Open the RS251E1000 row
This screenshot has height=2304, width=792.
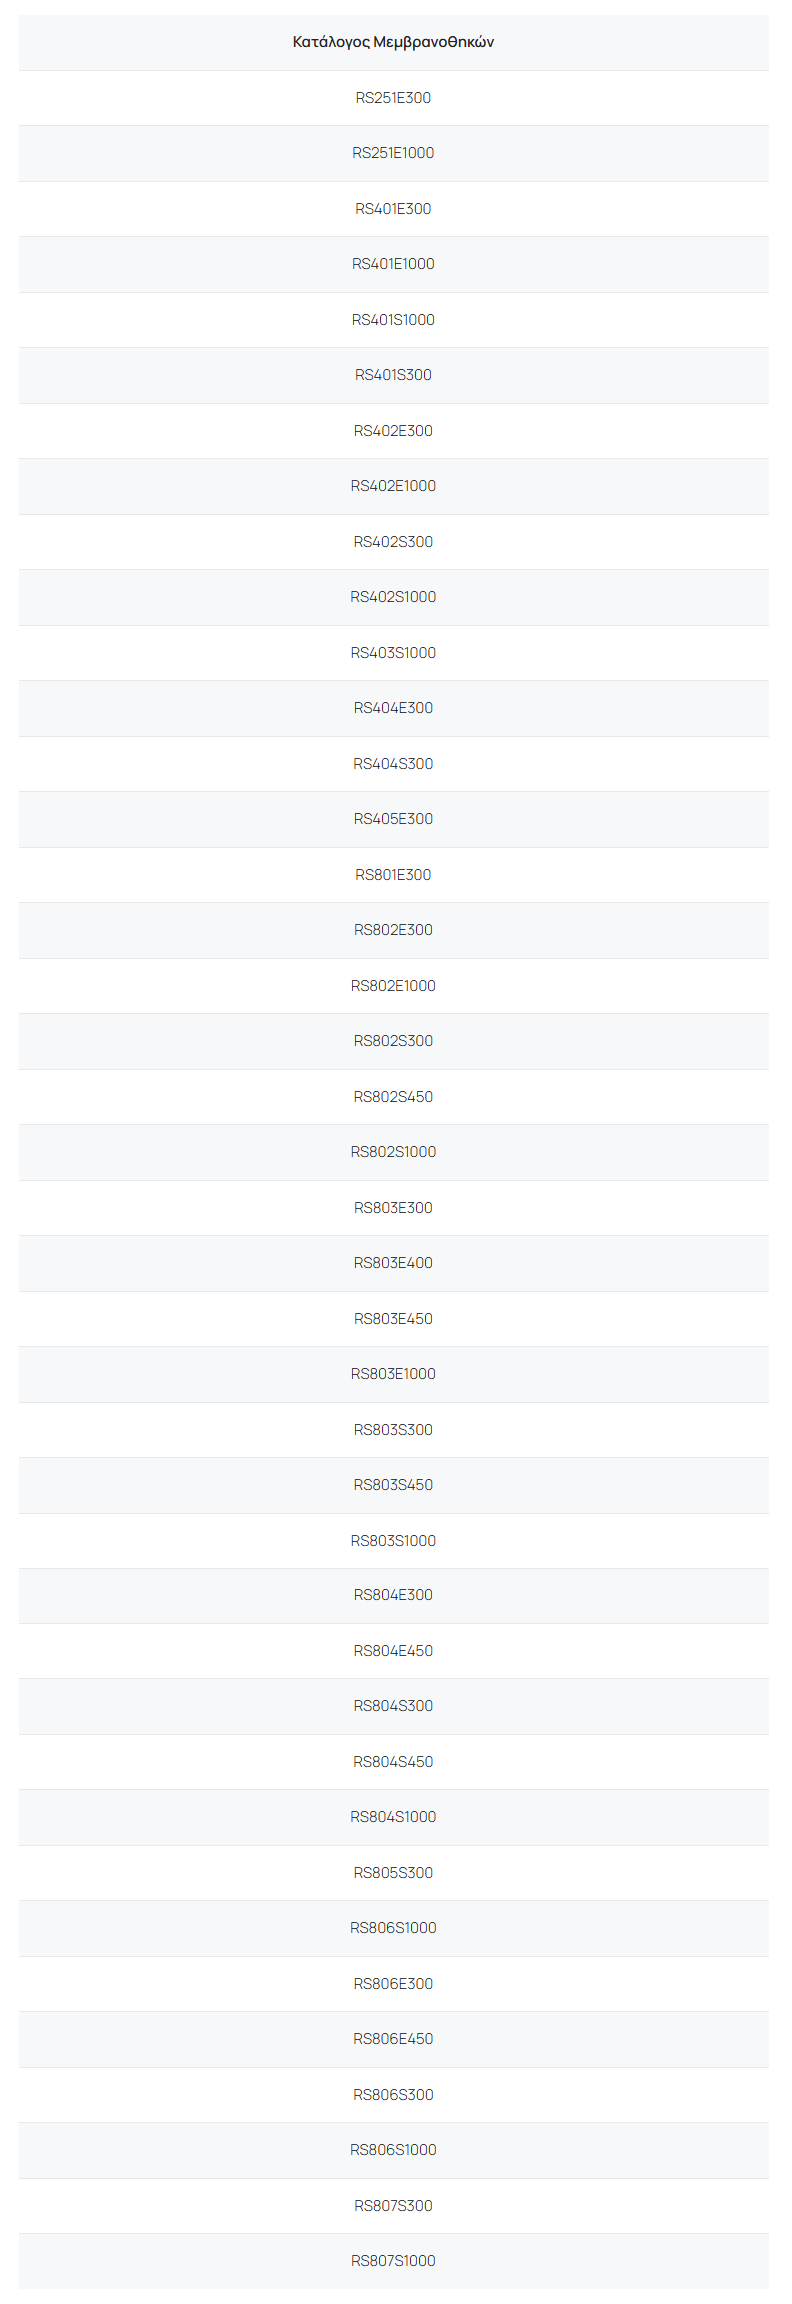click(393, 153)
